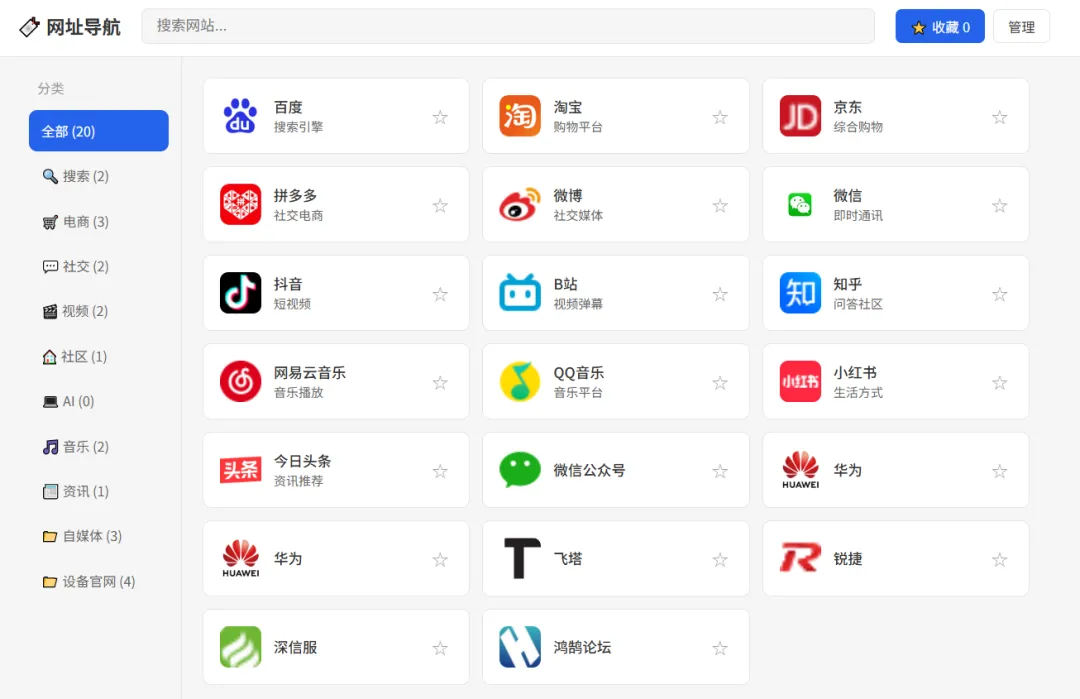This screenshot has height=699, width=1080.
Task: Click 搜索引擎 subtitle under 百度
Action: point(298,127)
